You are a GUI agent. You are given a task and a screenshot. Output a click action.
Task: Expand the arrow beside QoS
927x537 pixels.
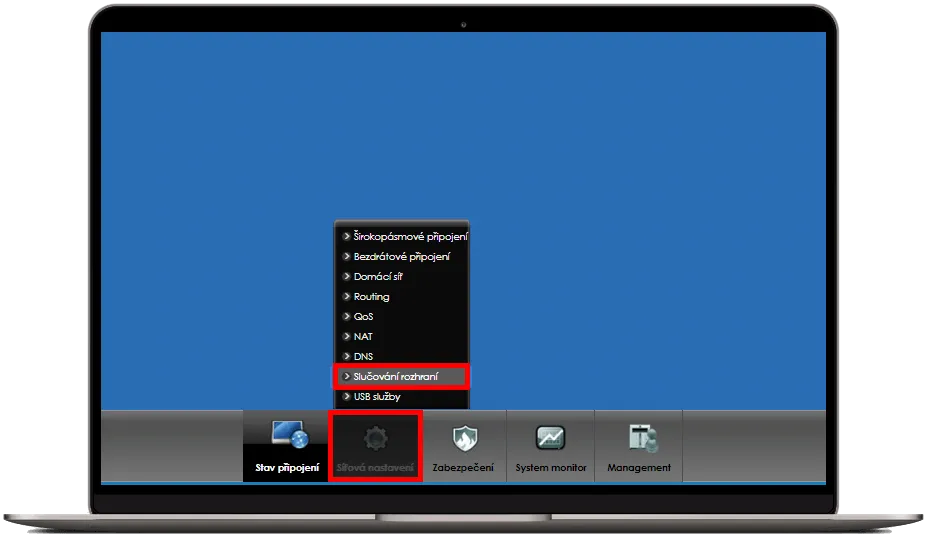point(346,317)
